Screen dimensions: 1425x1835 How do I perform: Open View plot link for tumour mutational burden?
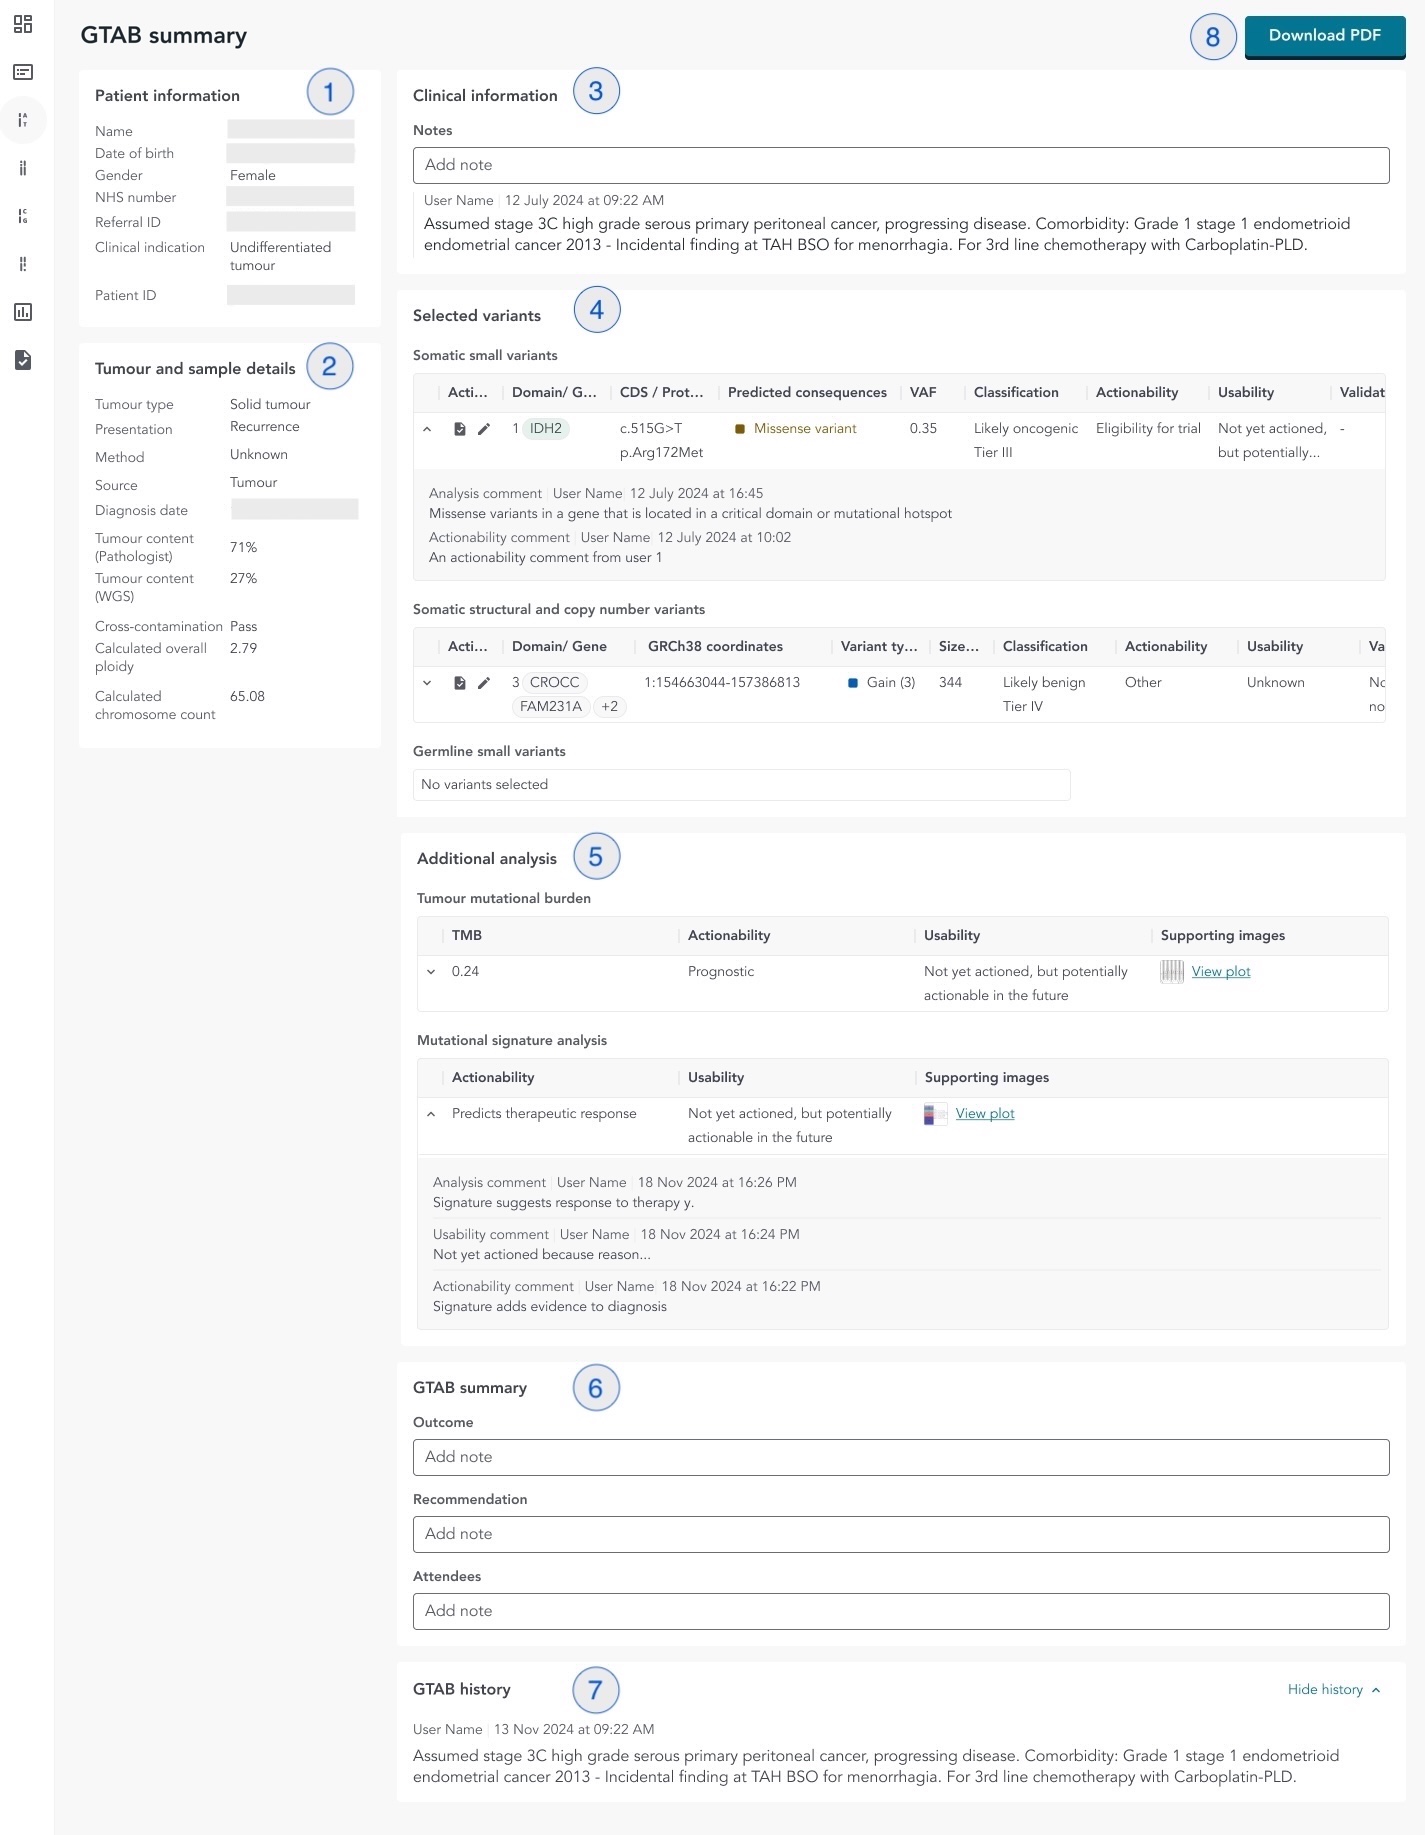[x=1220, y=972]
